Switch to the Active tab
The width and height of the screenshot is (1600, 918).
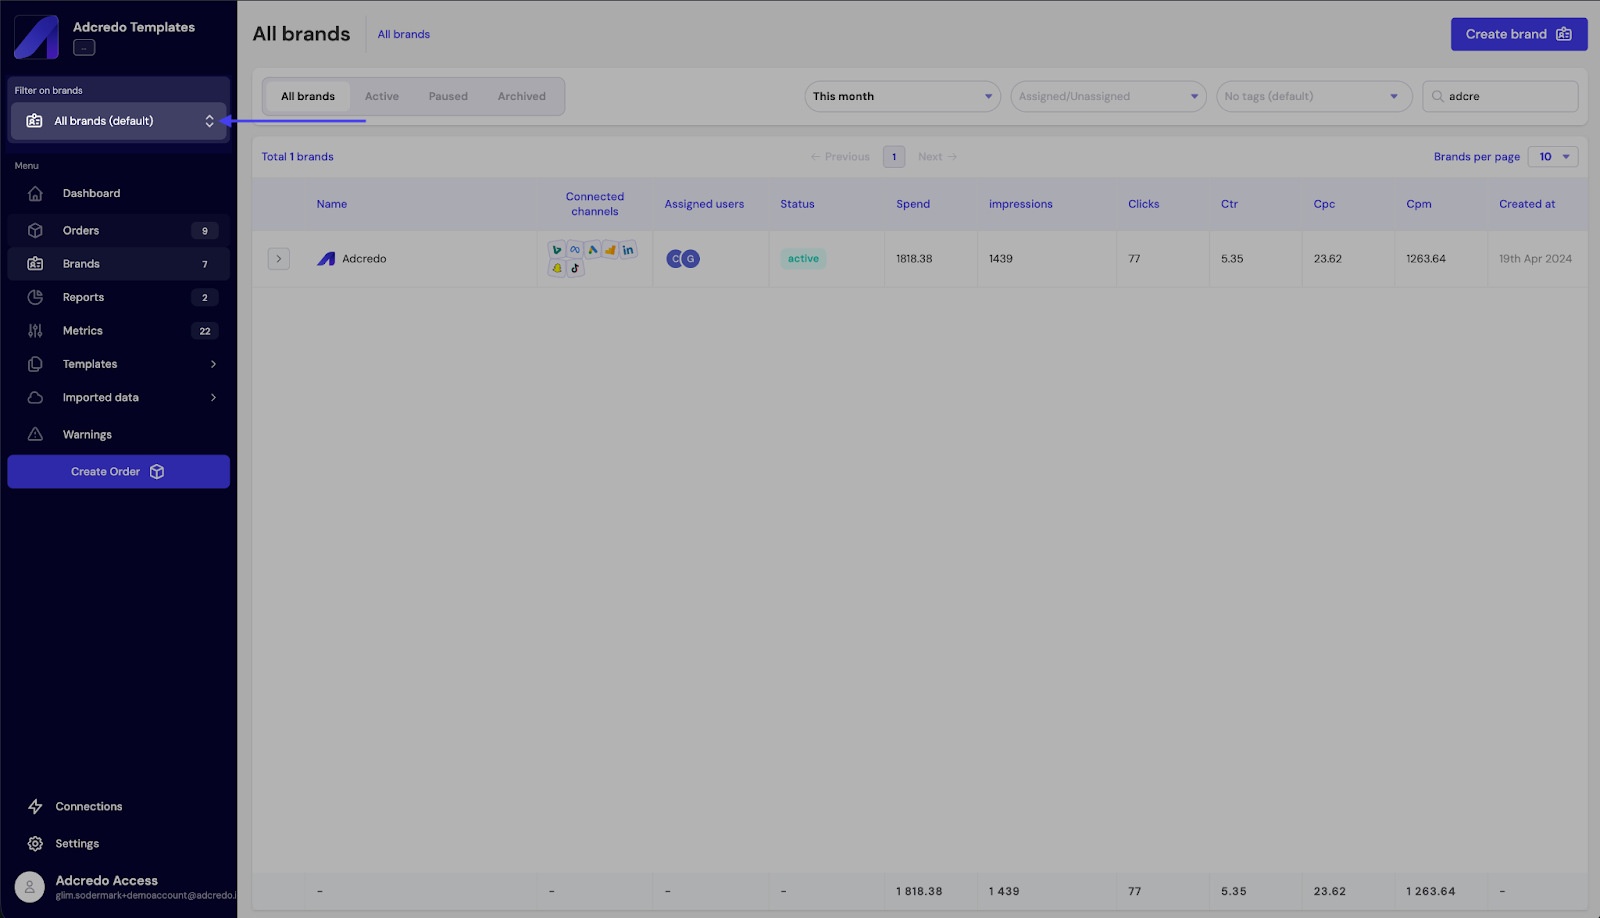click(381, 97)
